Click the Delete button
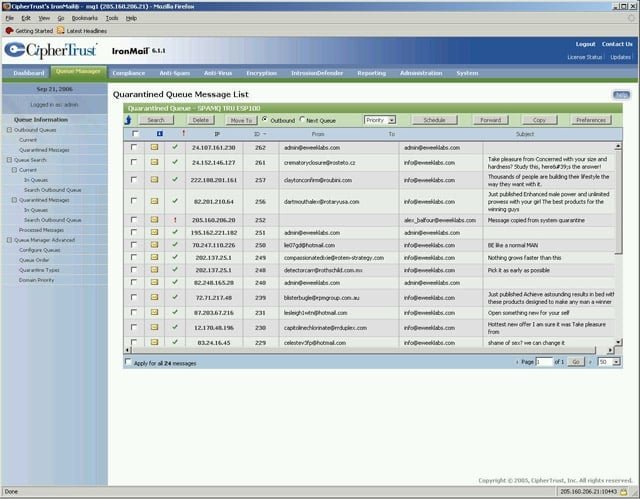Image resolution: width=640 pixels, height=499 pixels. click(x=200, y=120)
